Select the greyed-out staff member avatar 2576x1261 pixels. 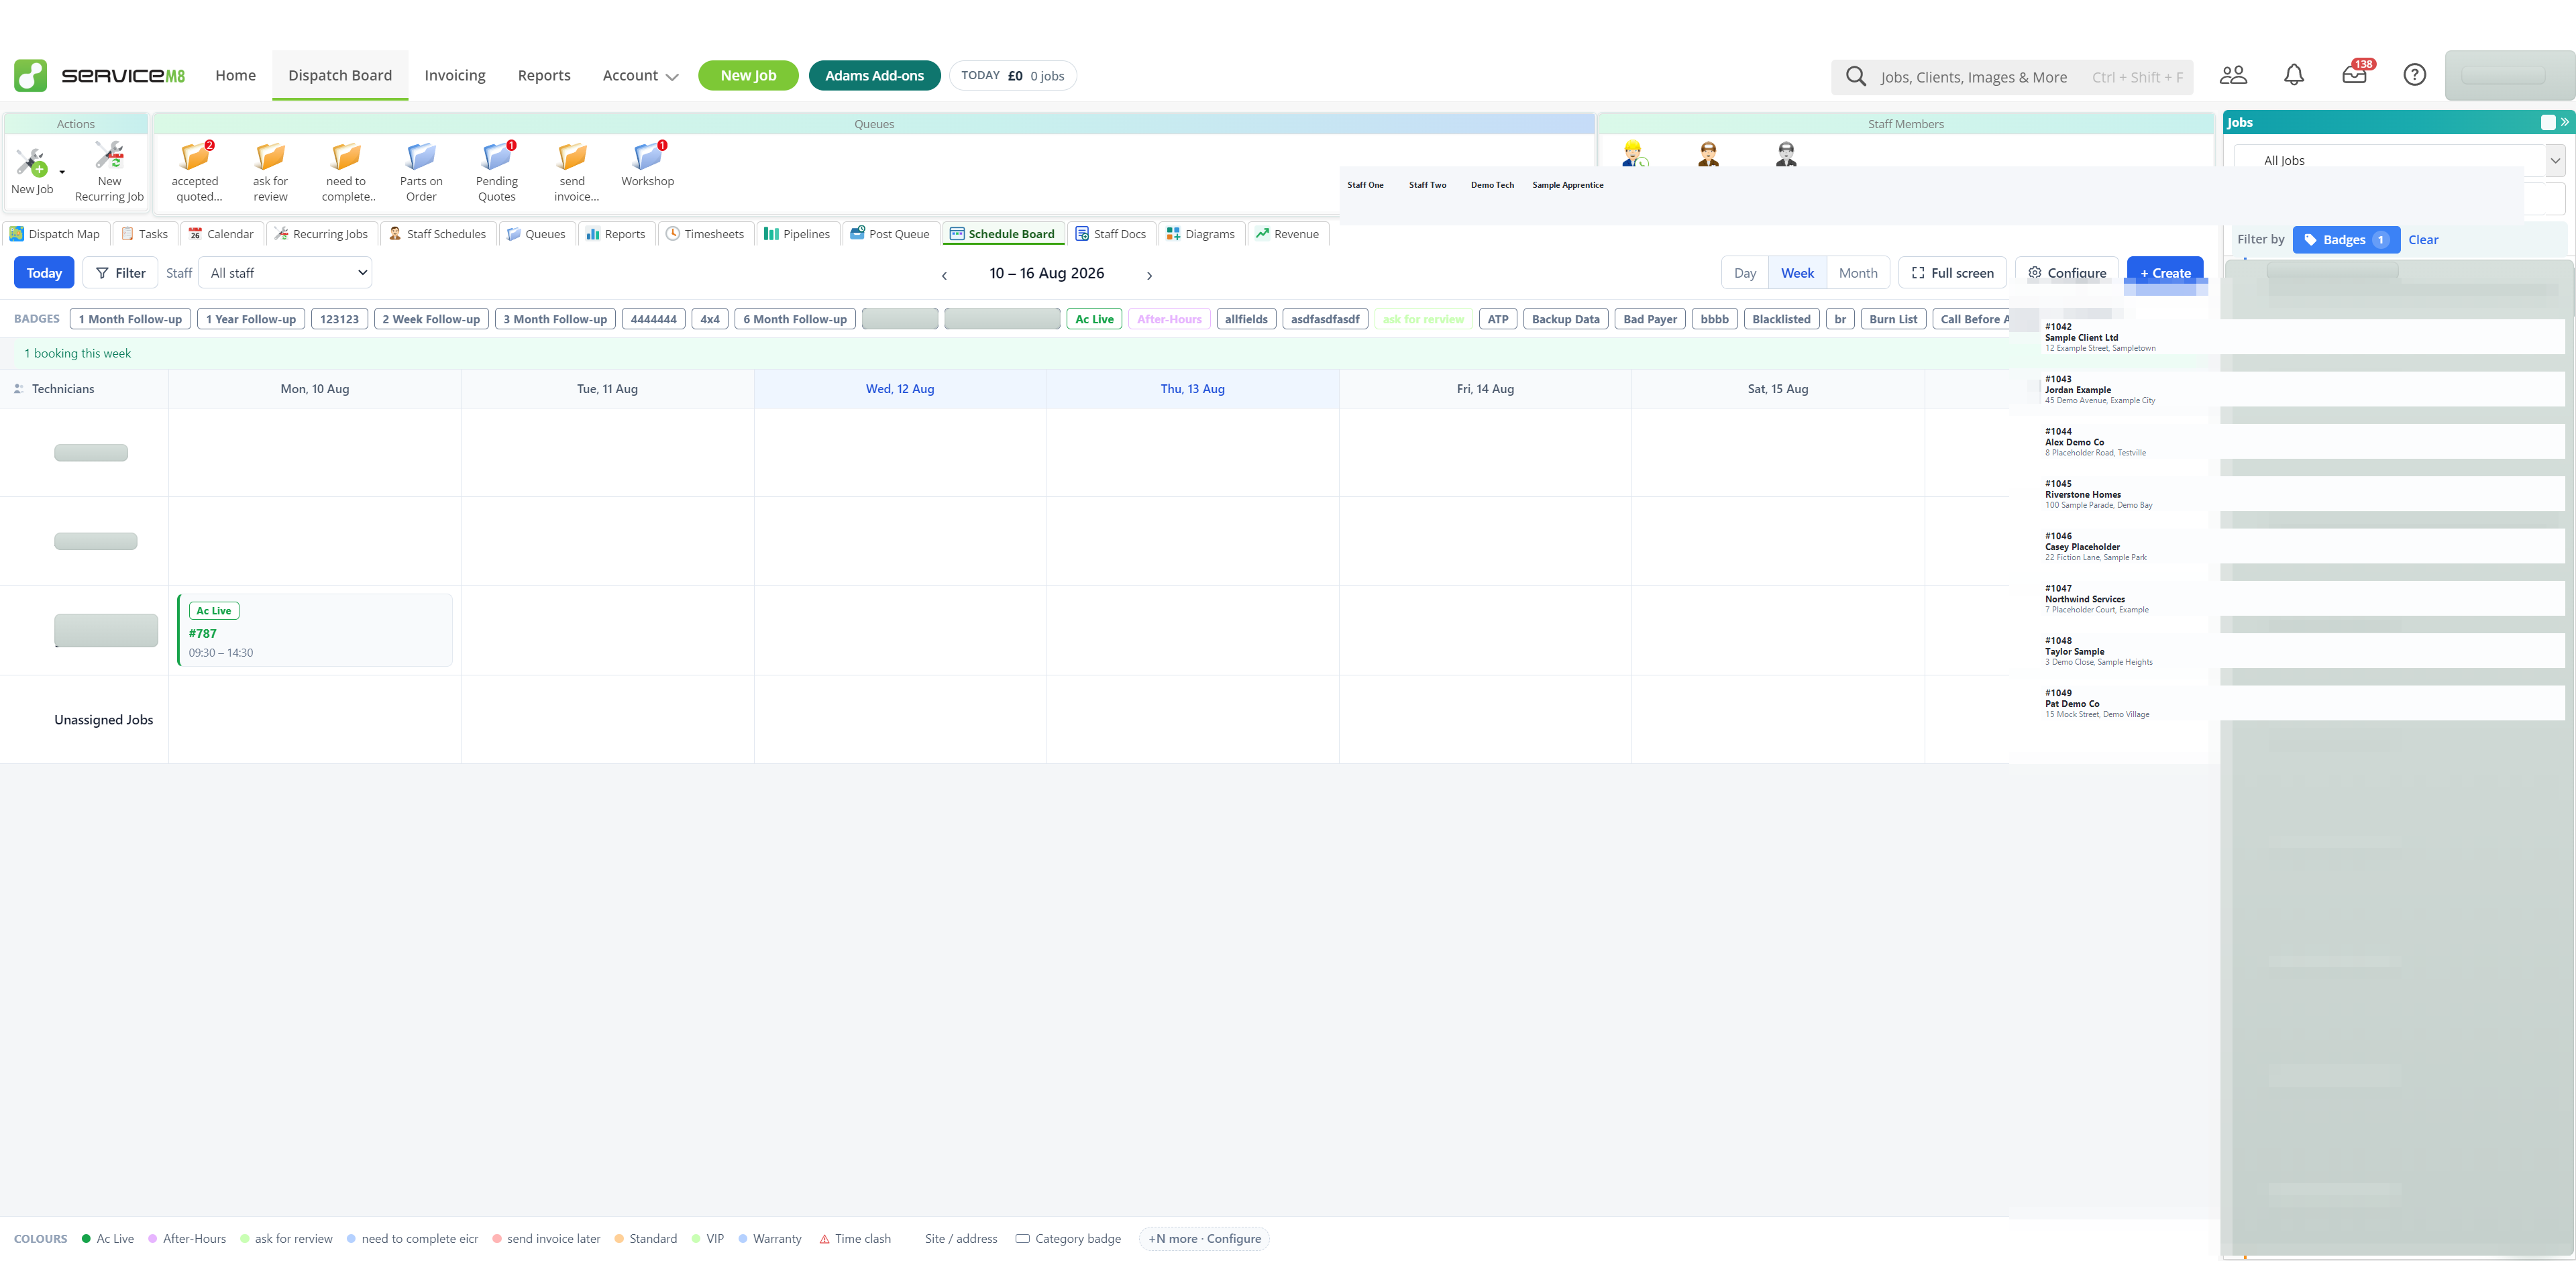1786,153
